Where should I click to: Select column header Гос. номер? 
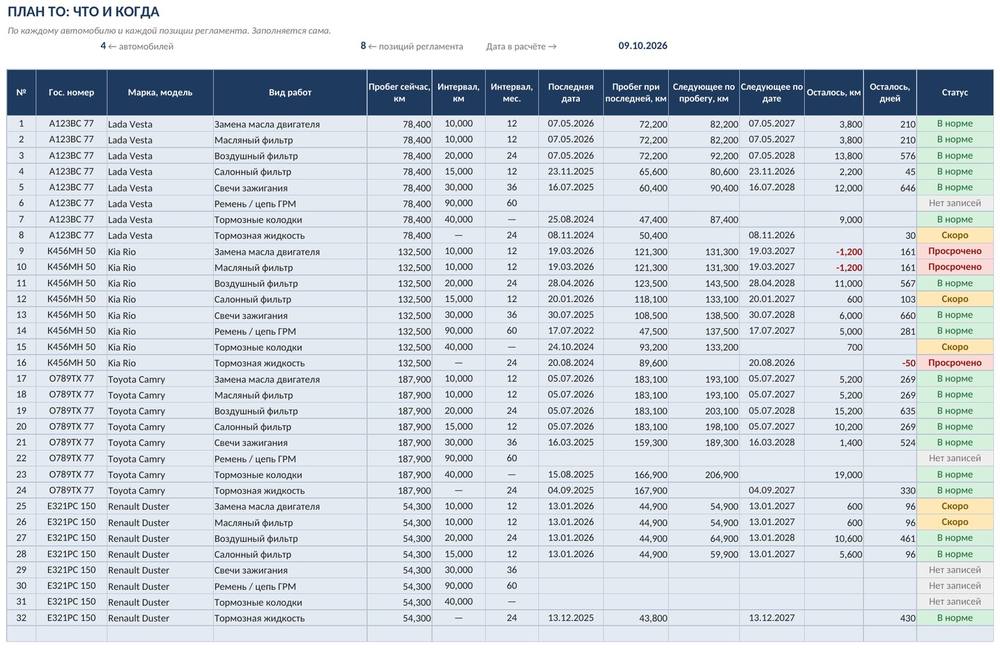pos(71,92)
